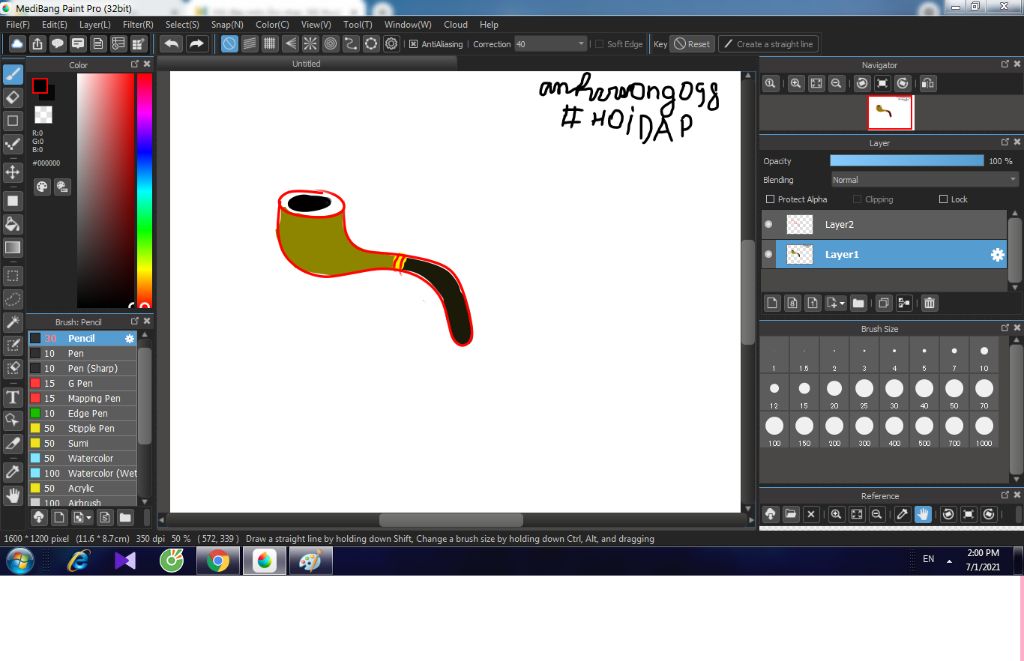Turn on the radial snap guide
Screen dimensions: 1024x661
point(310,44)
